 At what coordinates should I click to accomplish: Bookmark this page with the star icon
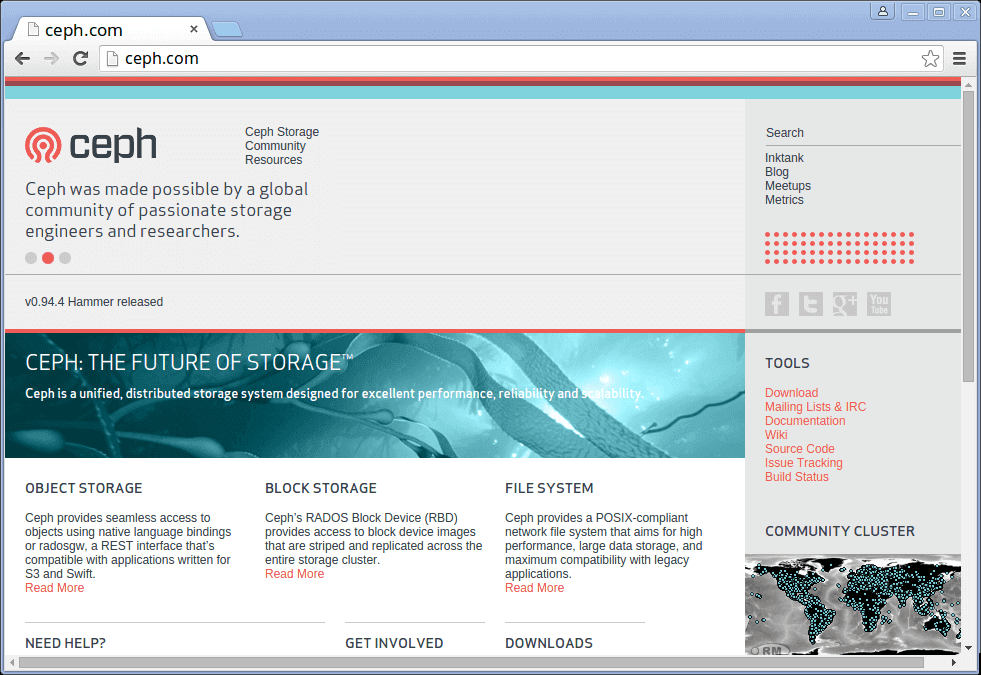[x=930, y=59]
